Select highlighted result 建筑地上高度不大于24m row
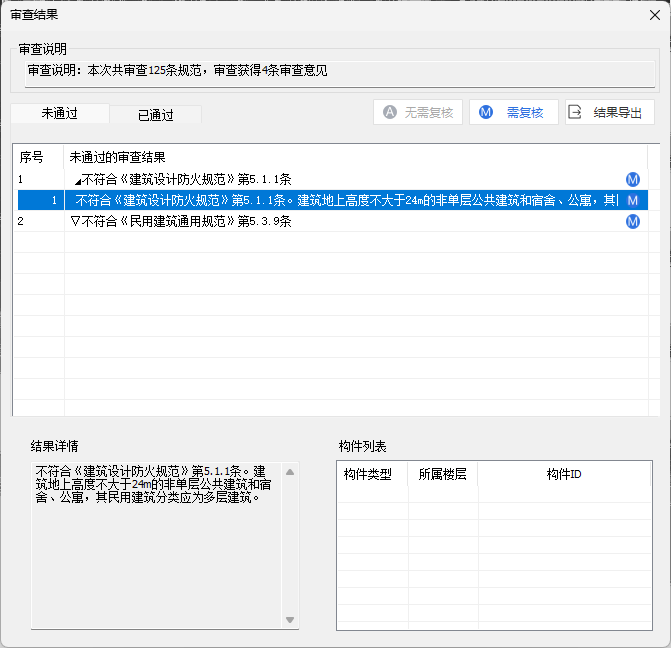Viewport: 671px width, 648px height. coord(333,200)
